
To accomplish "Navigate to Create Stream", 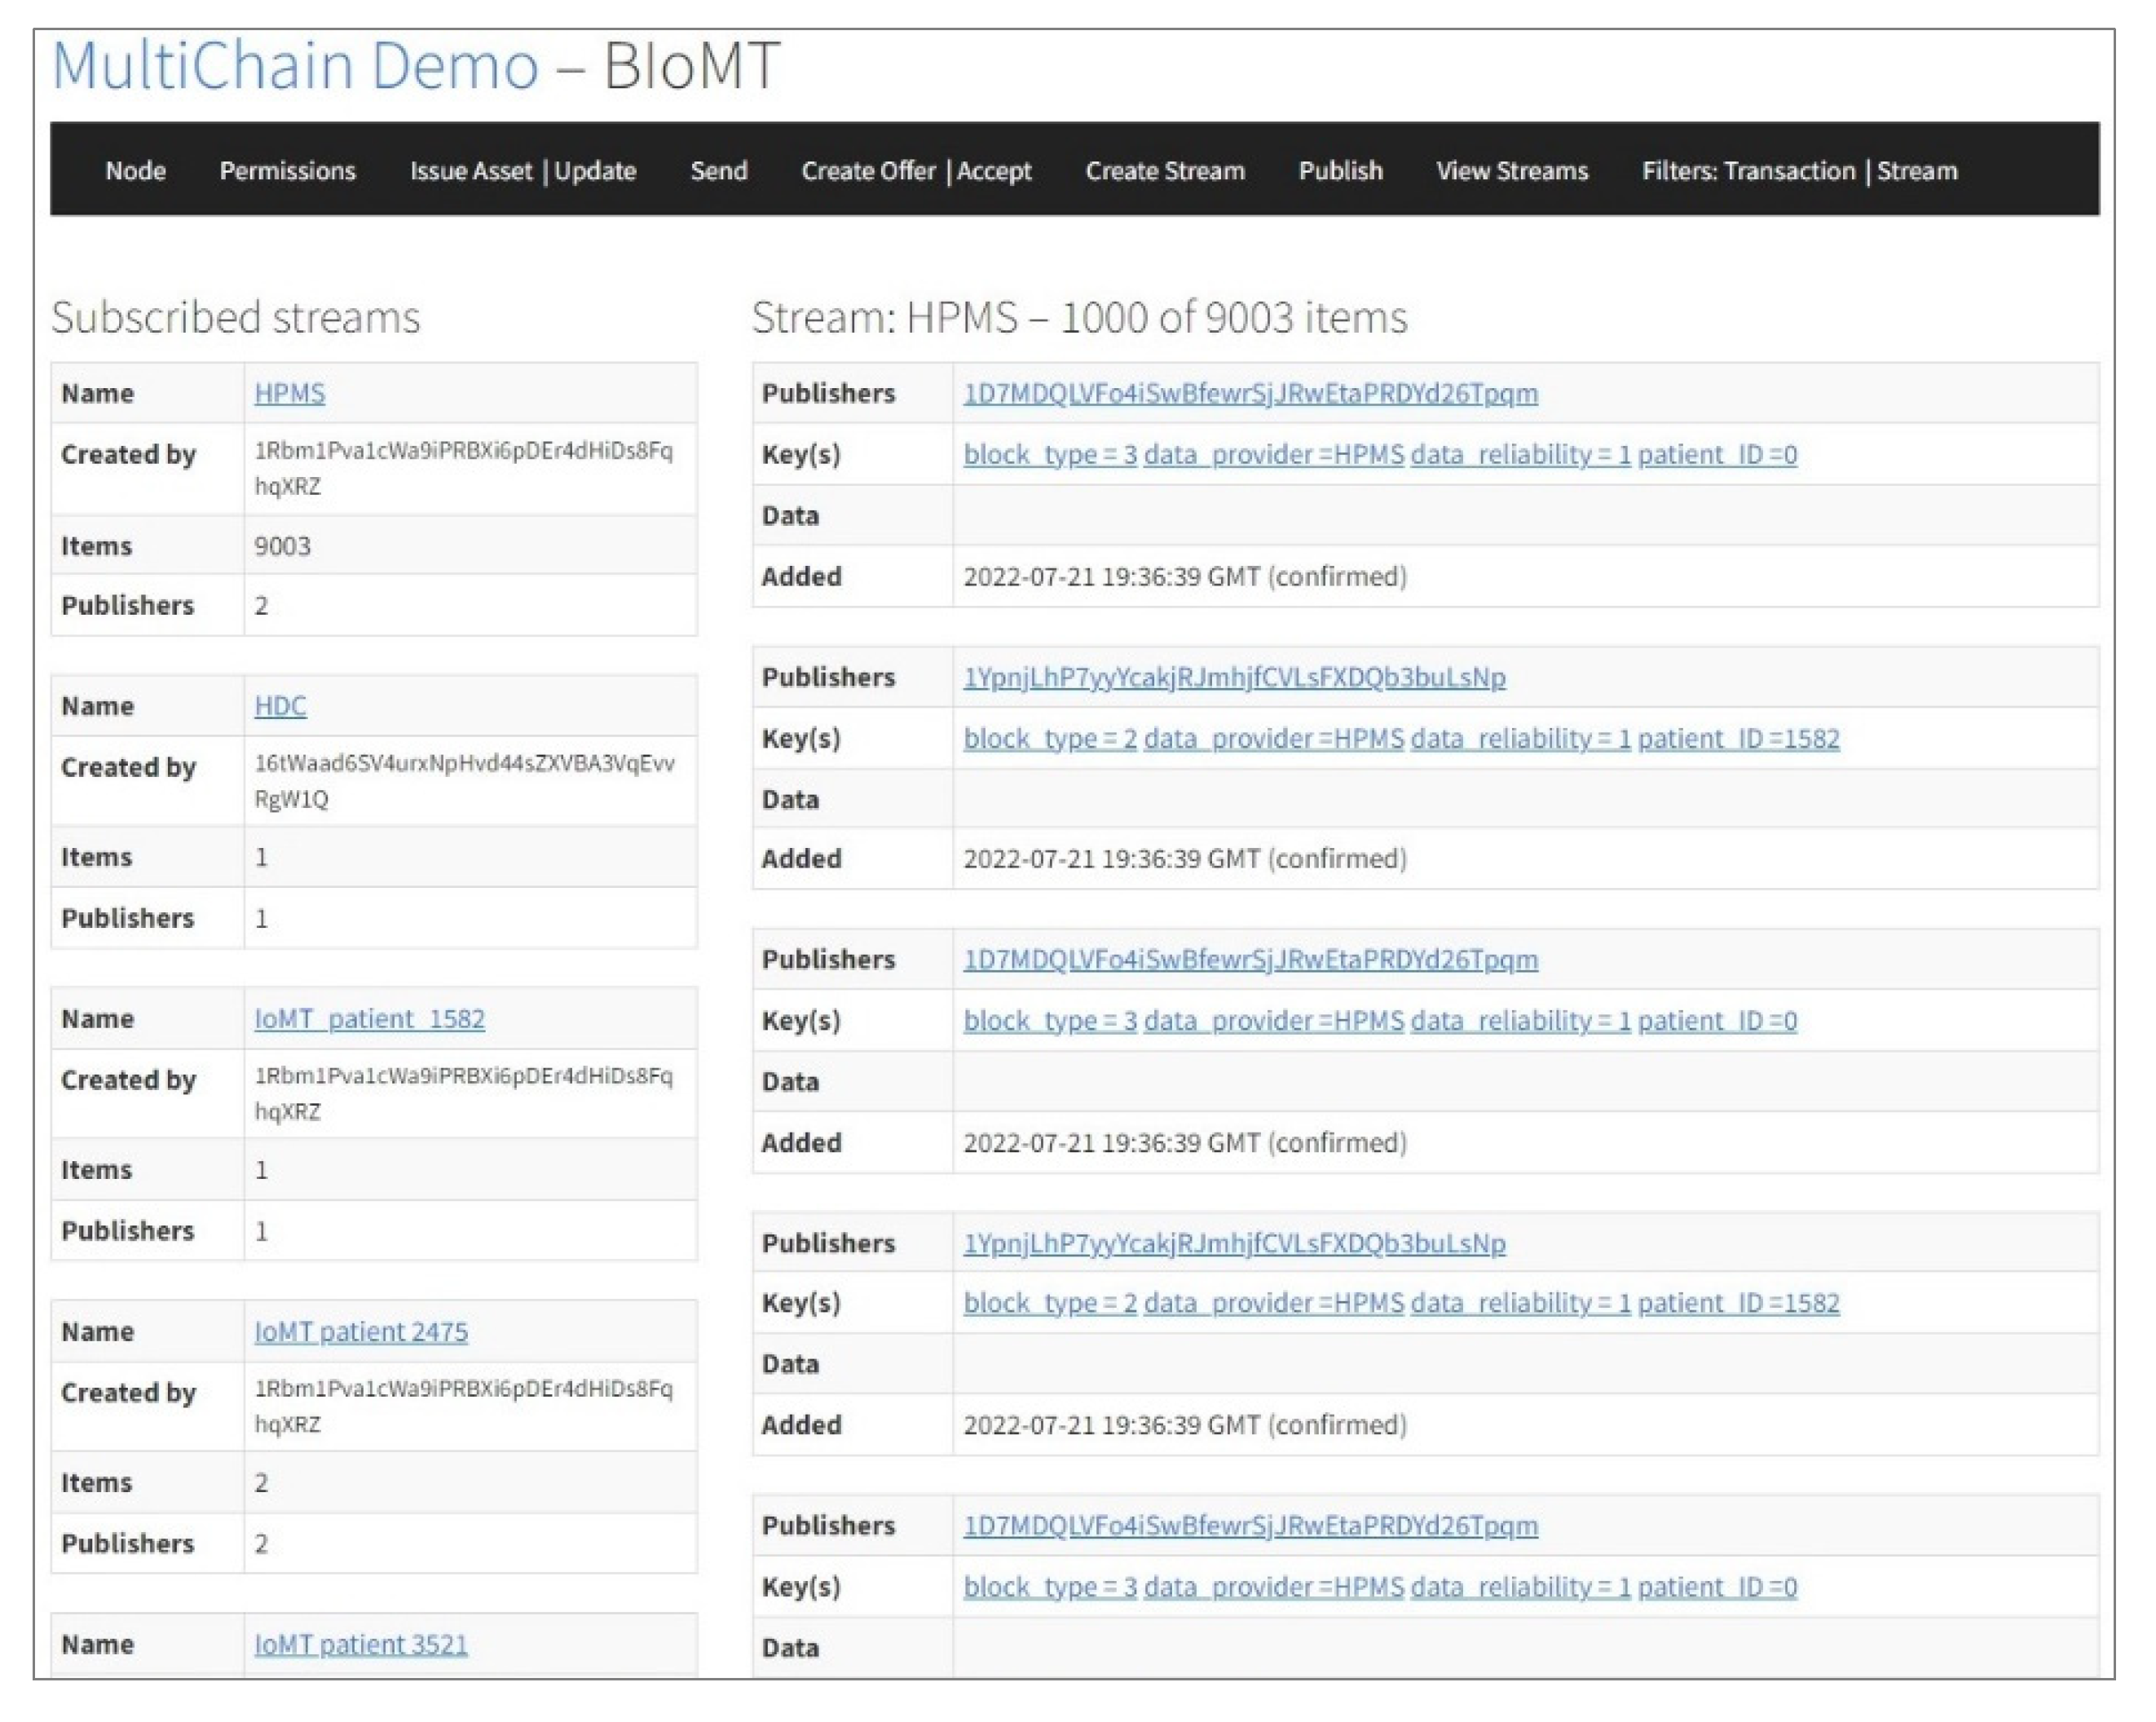I will pyautogui.click(x=1164, y=171).
